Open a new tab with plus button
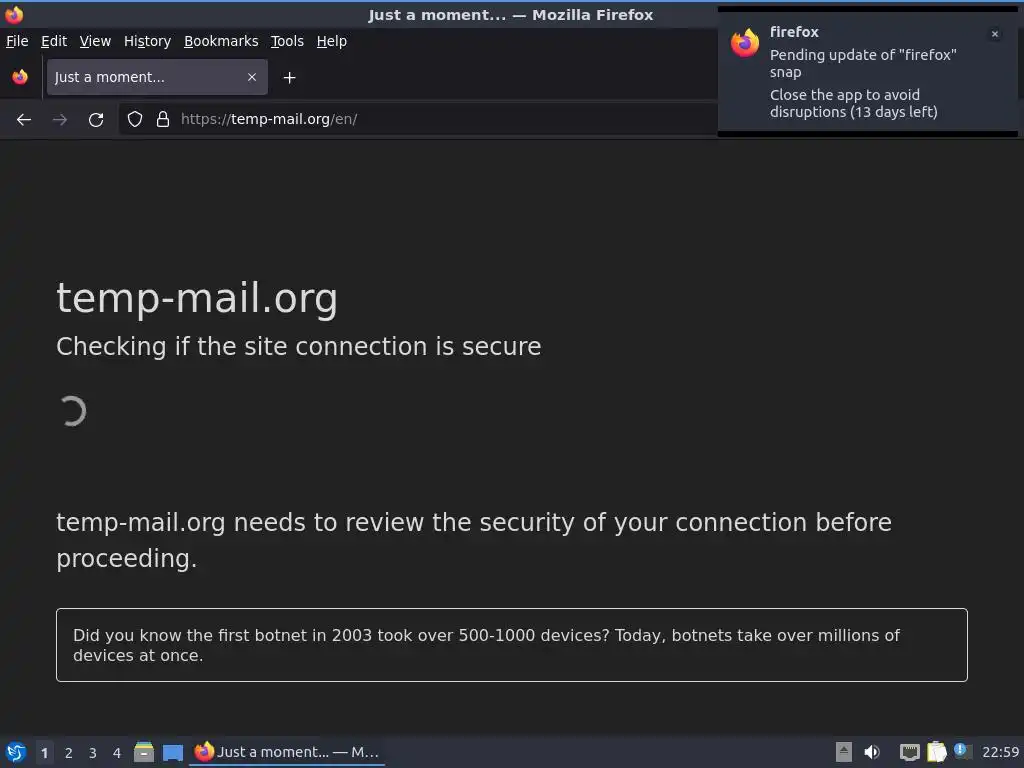1024x768 pixels. tap(289, 78)
